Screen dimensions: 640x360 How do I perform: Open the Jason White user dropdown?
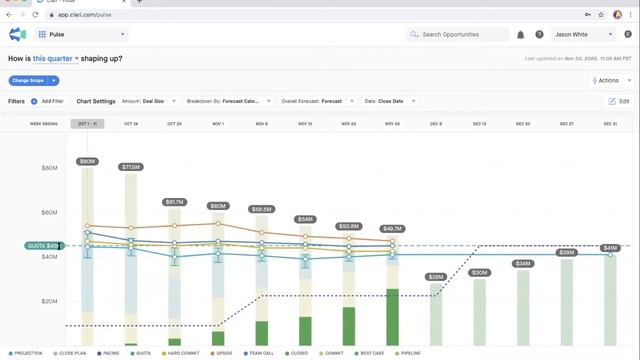[584, 34]
